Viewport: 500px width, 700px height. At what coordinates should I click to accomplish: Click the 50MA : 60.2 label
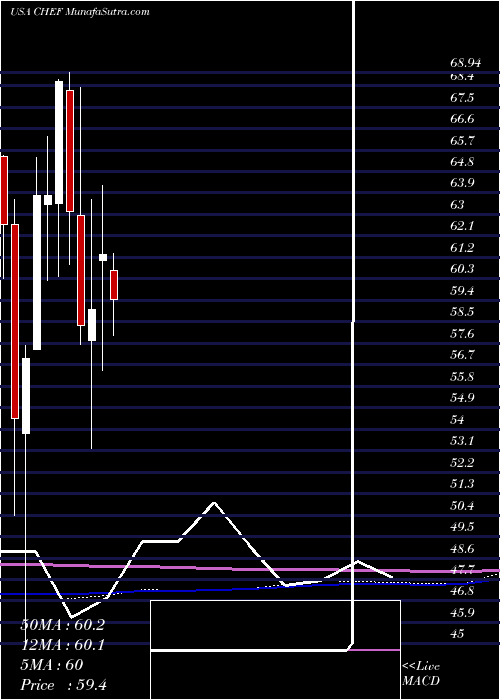tap(62, 625)
